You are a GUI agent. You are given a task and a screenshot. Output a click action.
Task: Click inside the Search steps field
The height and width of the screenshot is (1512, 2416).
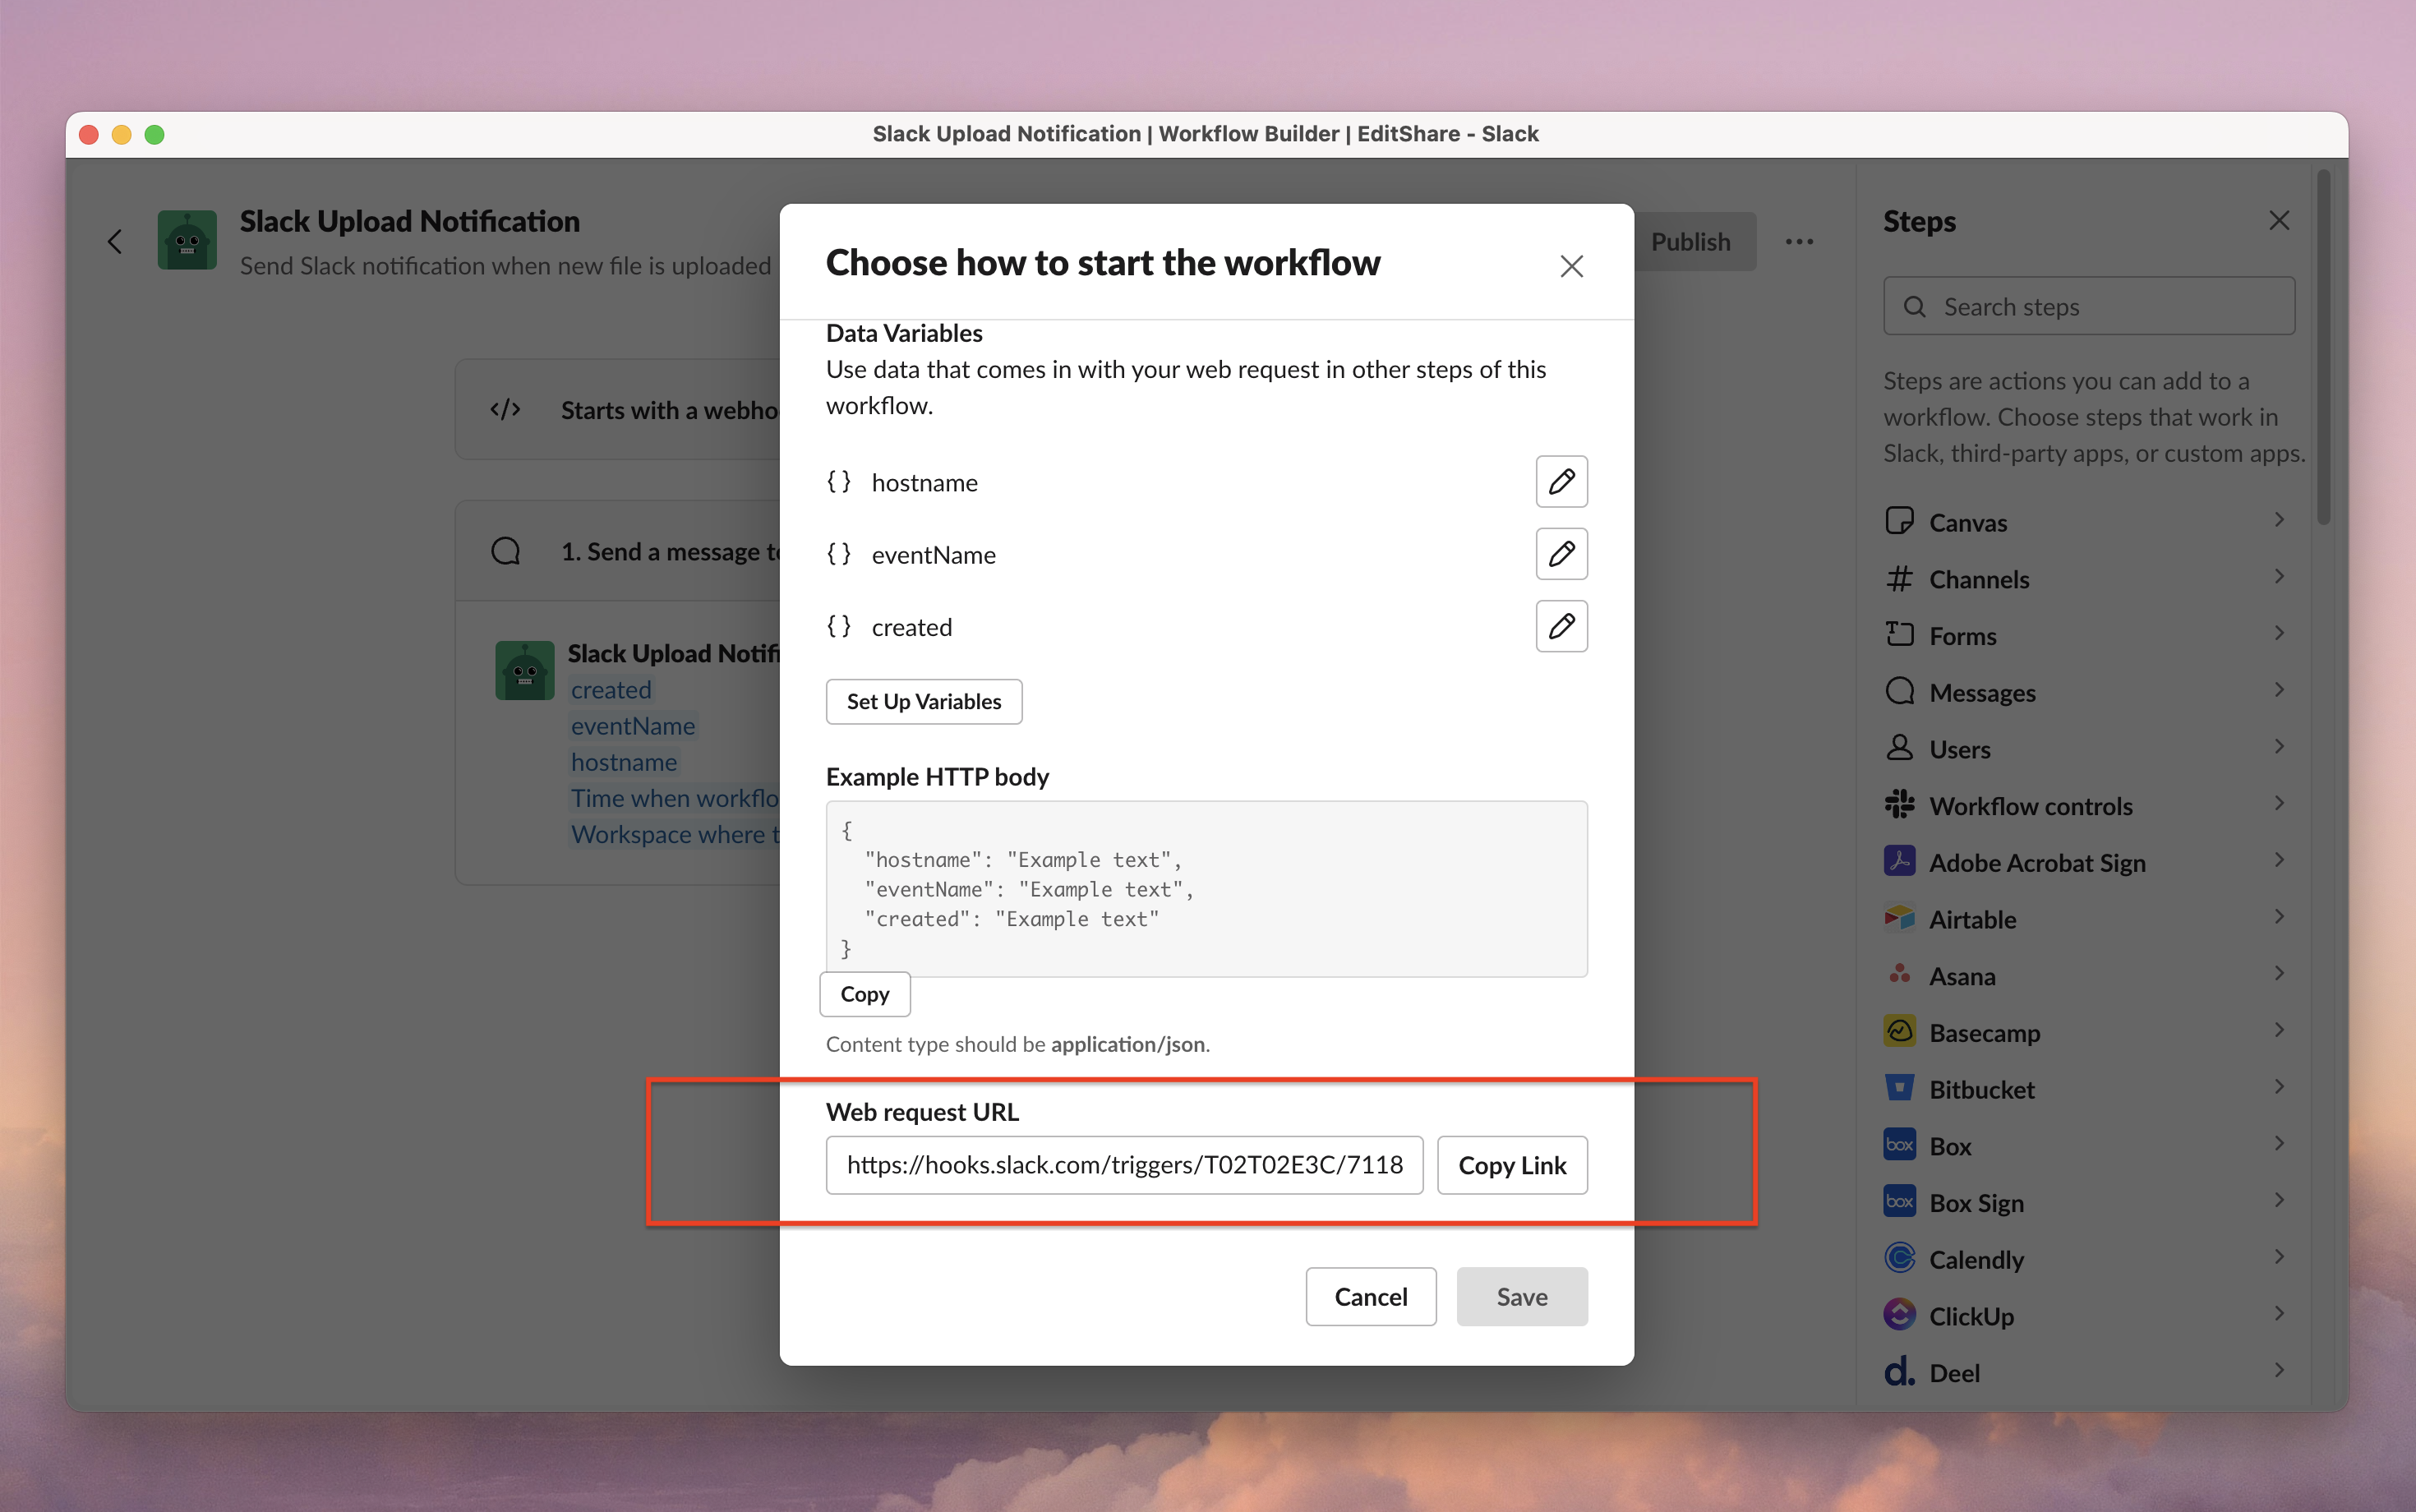coord(2089,306)
